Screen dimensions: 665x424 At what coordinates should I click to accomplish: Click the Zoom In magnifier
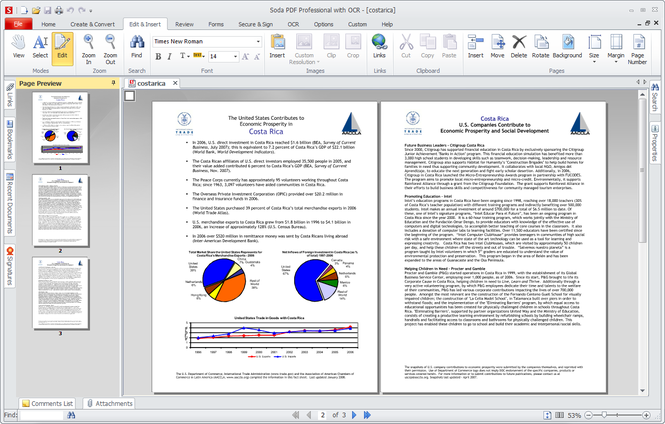click(89, 49)
